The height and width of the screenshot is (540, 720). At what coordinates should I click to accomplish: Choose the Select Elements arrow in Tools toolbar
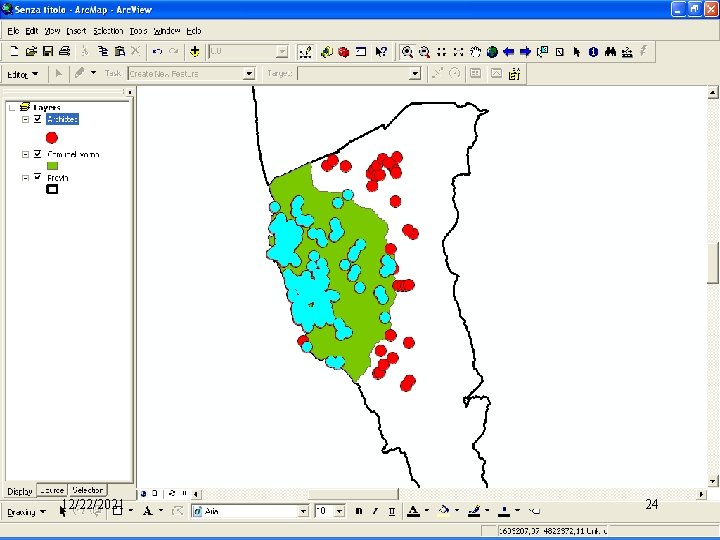(577, 51)
